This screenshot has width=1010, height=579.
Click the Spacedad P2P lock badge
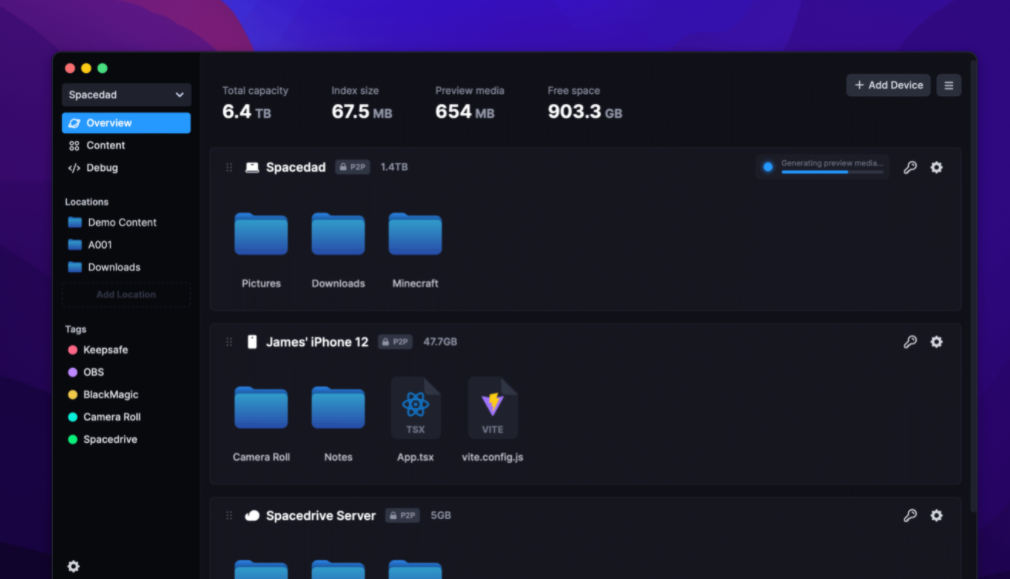352,167
